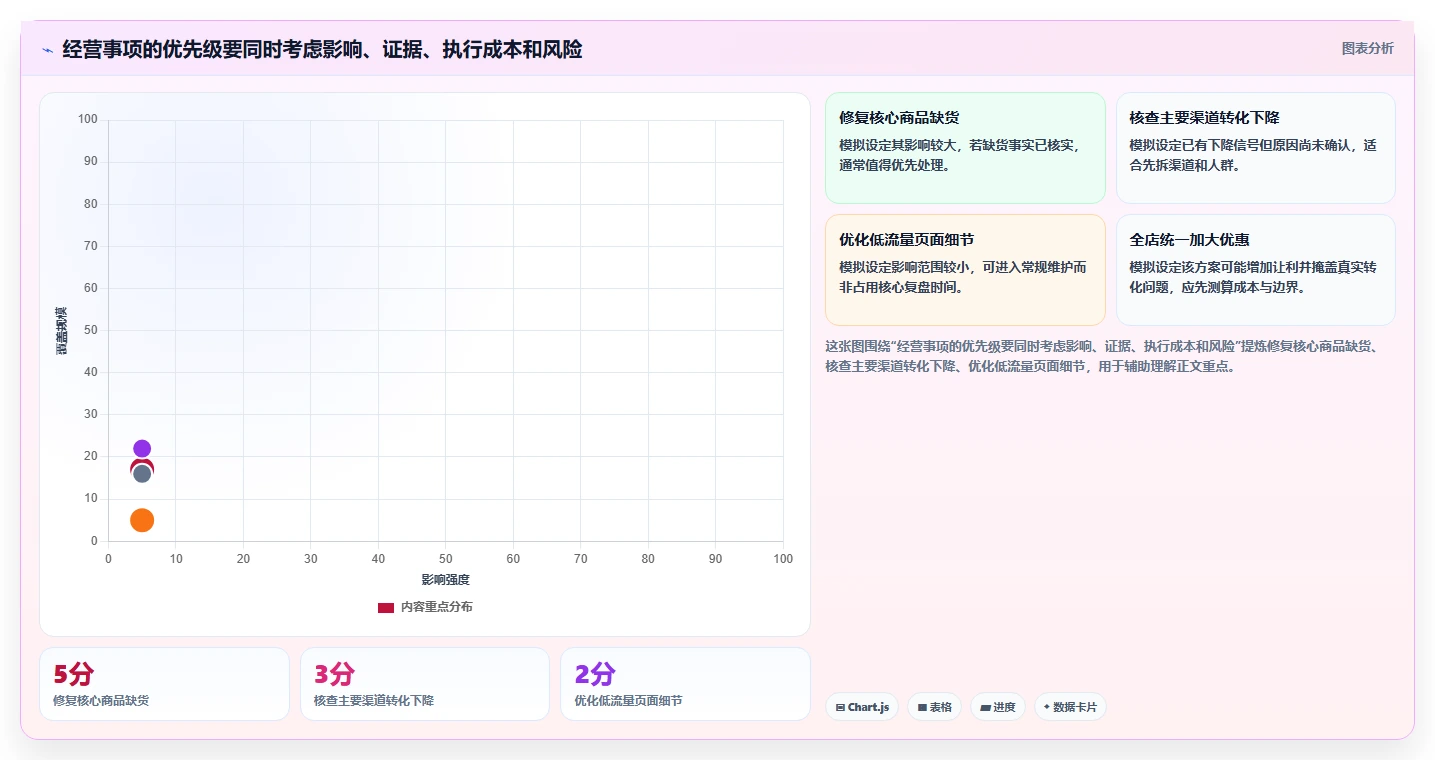This screenshot has width=1435, height=760.
Task: Select the orange bubble on the chart
Action: point(142,520)
